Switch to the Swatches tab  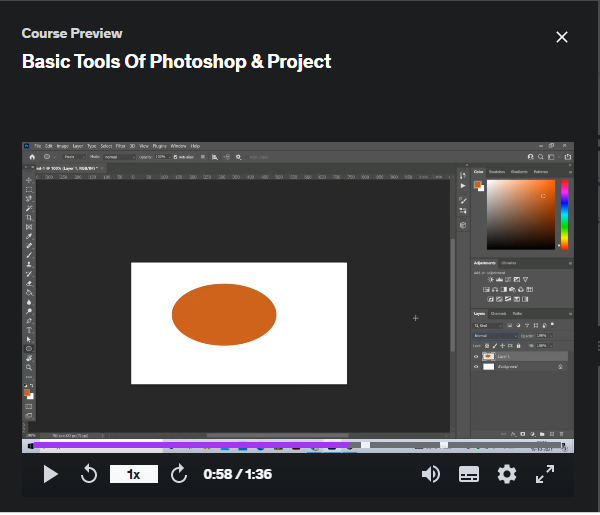[x=497, y=172]
